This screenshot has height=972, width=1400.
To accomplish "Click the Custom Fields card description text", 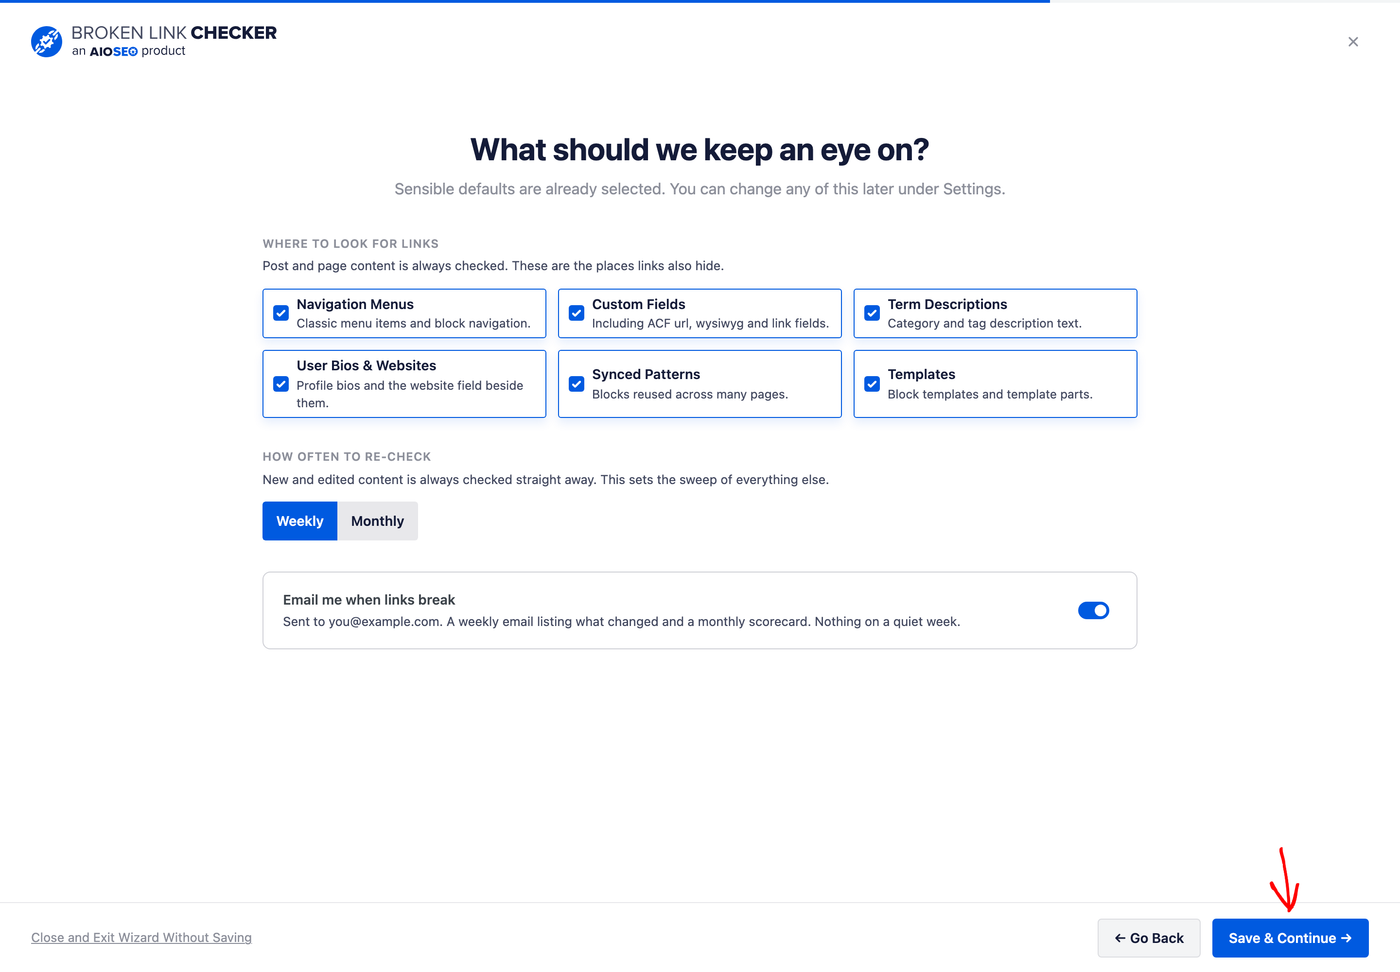I will (x=710, y=323).
